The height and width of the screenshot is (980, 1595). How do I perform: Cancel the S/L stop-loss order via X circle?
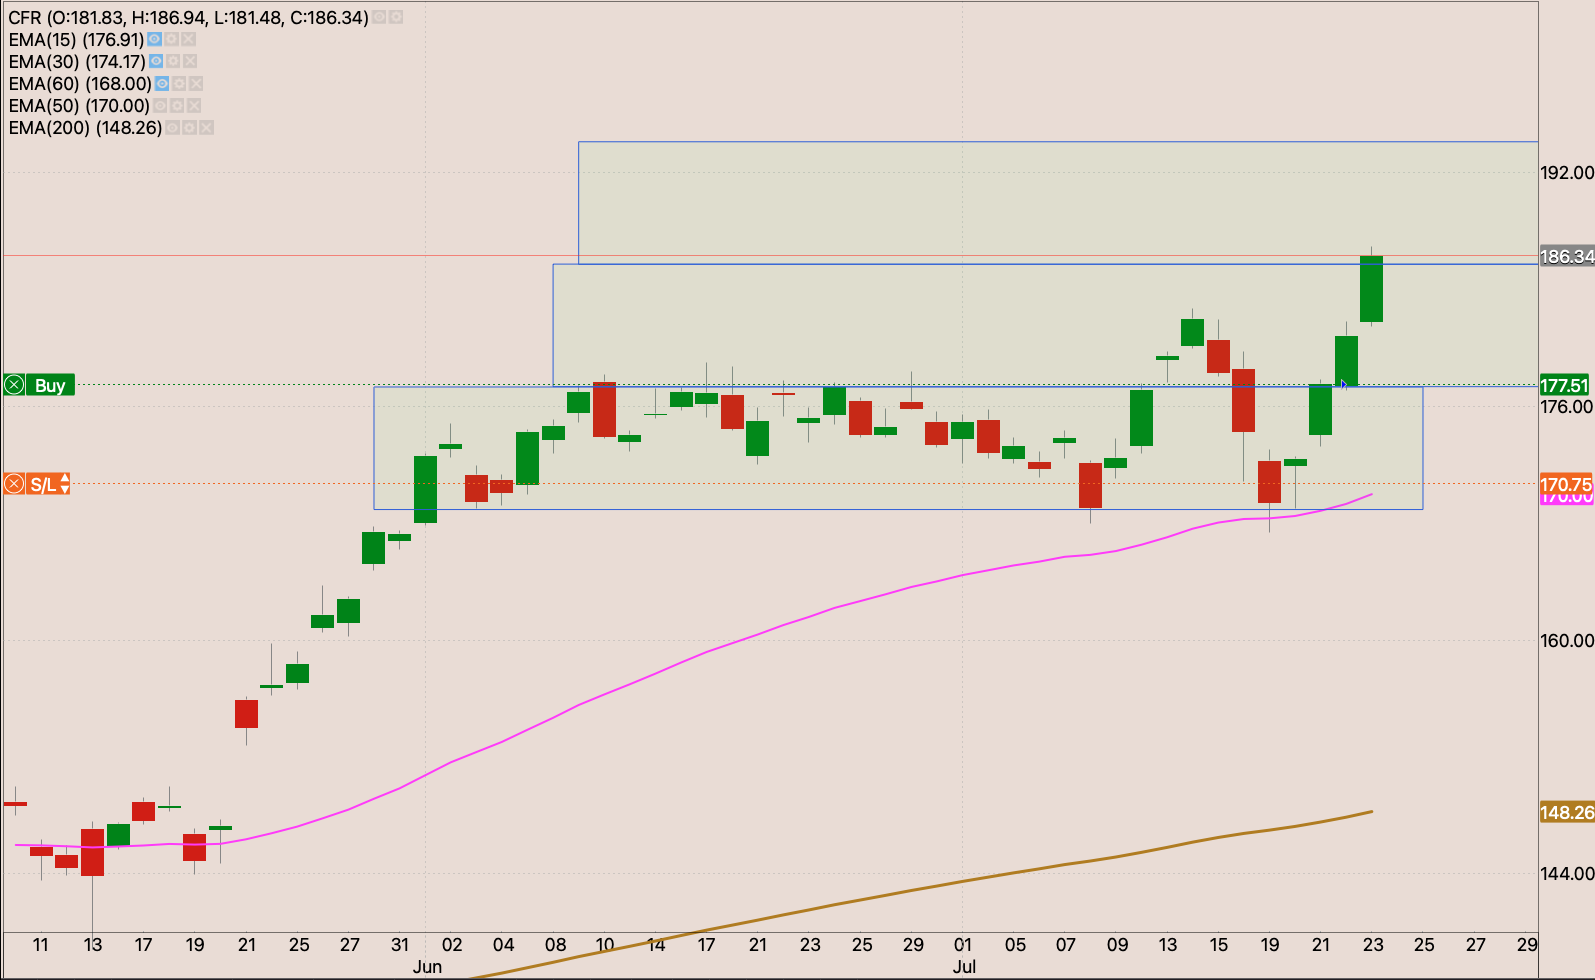(14, 485)
